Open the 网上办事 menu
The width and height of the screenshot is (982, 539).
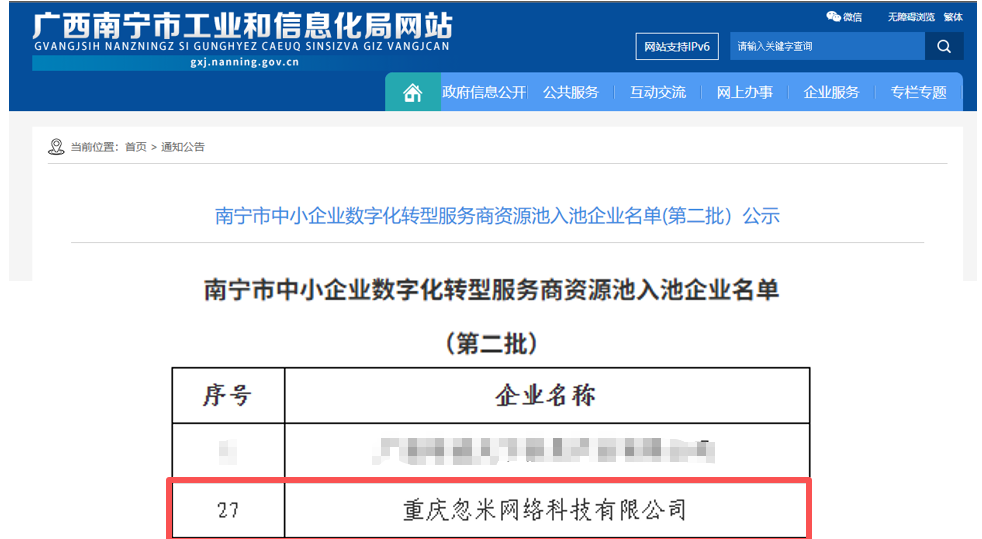[x=745, y=93]
